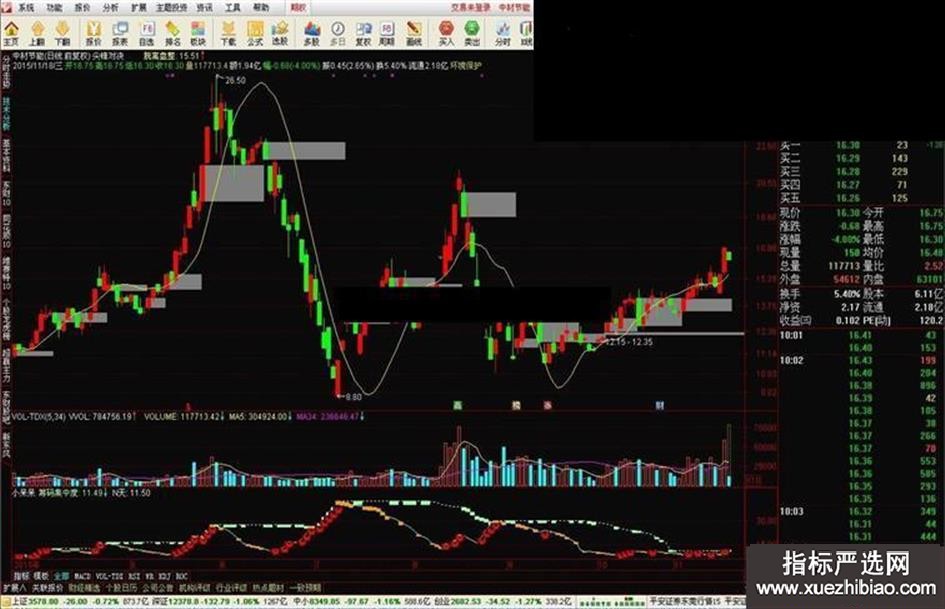945x609 pixels.
Task: Select the 指标 indicator tab
Action: tap(22, 576)
